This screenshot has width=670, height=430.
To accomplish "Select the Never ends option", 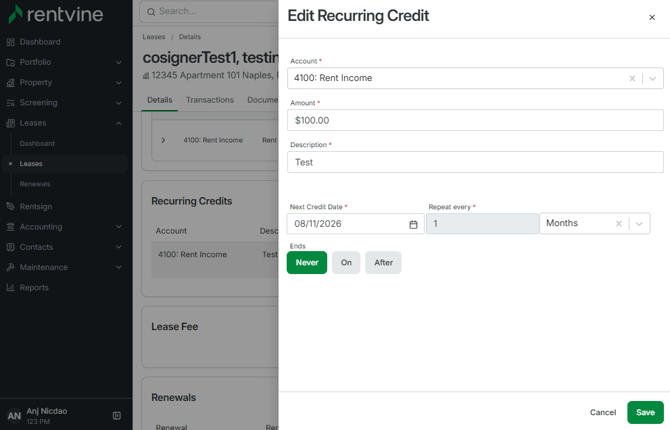I will (307, 262).
